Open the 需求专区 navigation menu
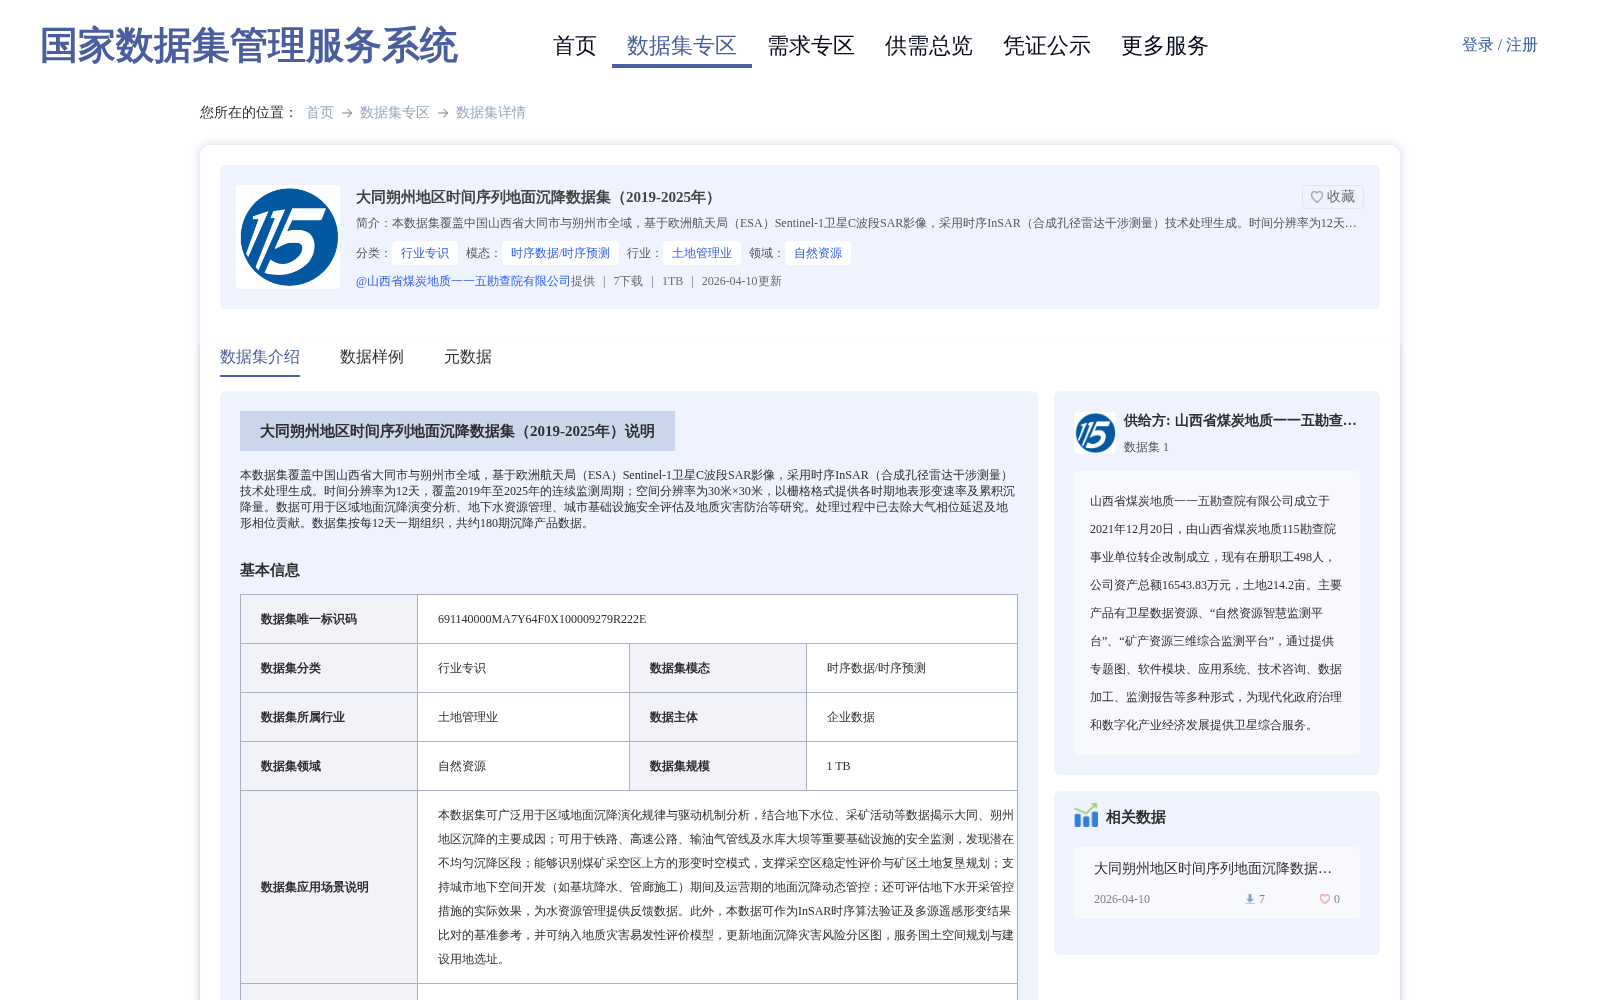1600x1000 pixels. click(x=811, y=46)
